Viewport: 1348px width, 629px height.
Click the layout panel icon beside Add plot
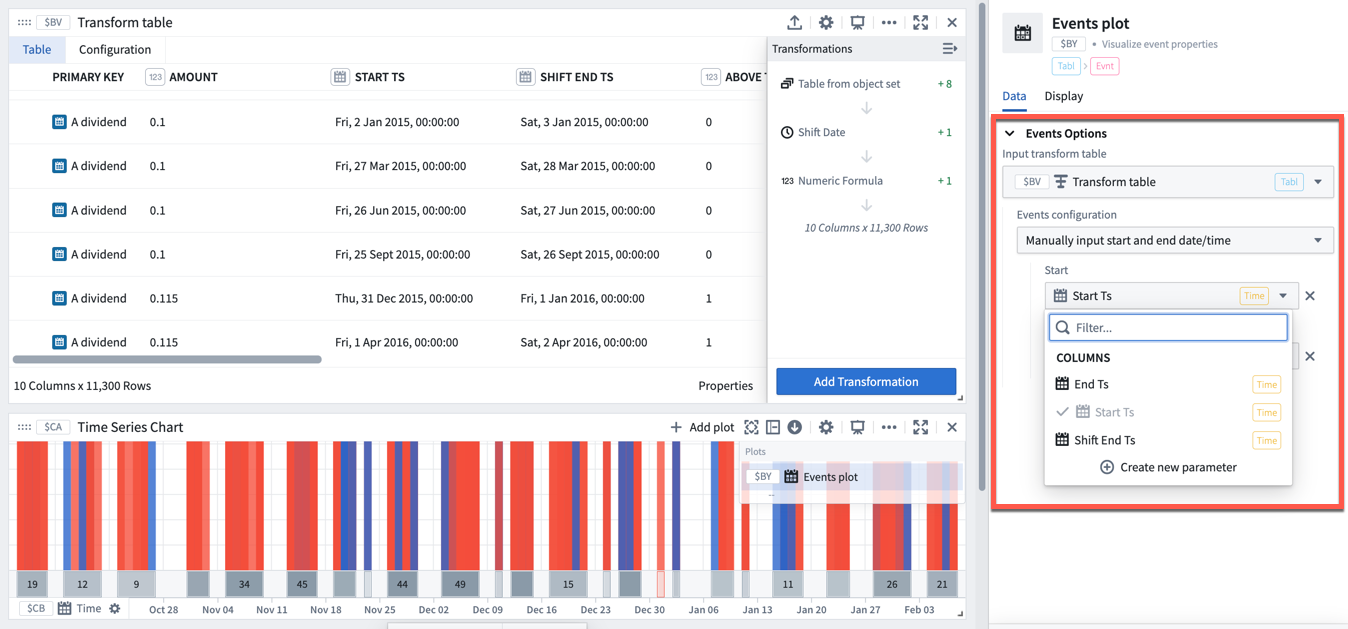pos(773,427)
